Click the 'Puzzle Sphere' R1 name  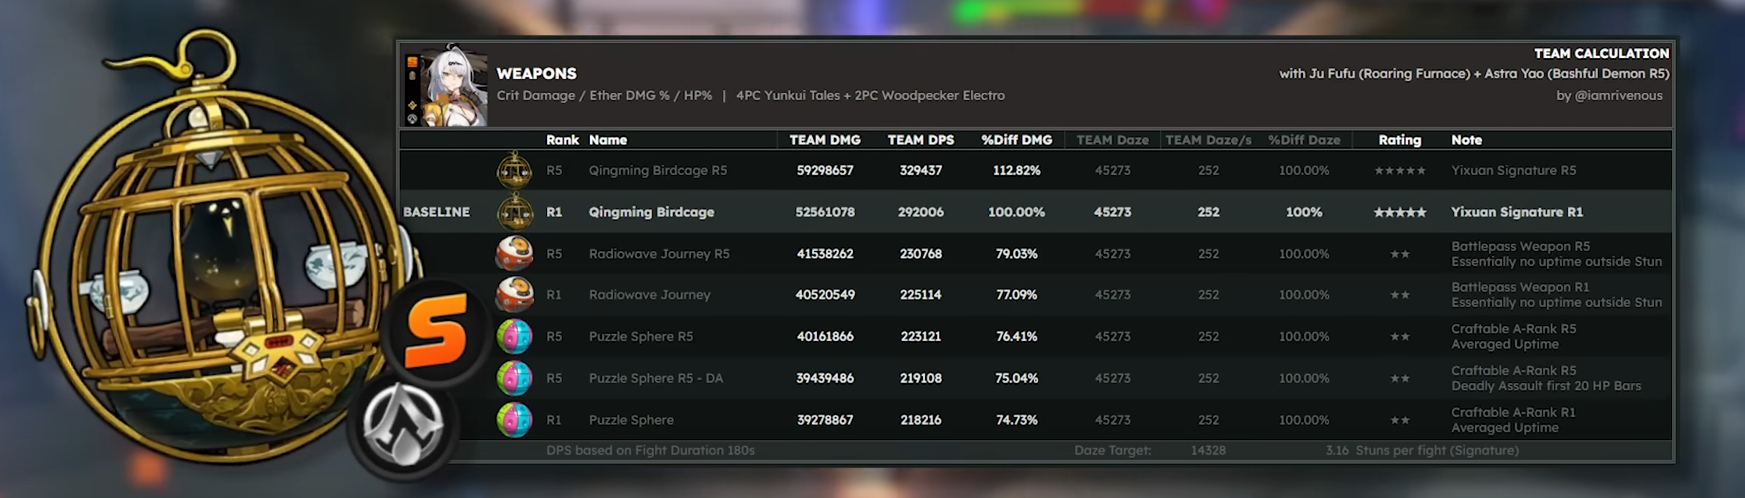(631, 420)
